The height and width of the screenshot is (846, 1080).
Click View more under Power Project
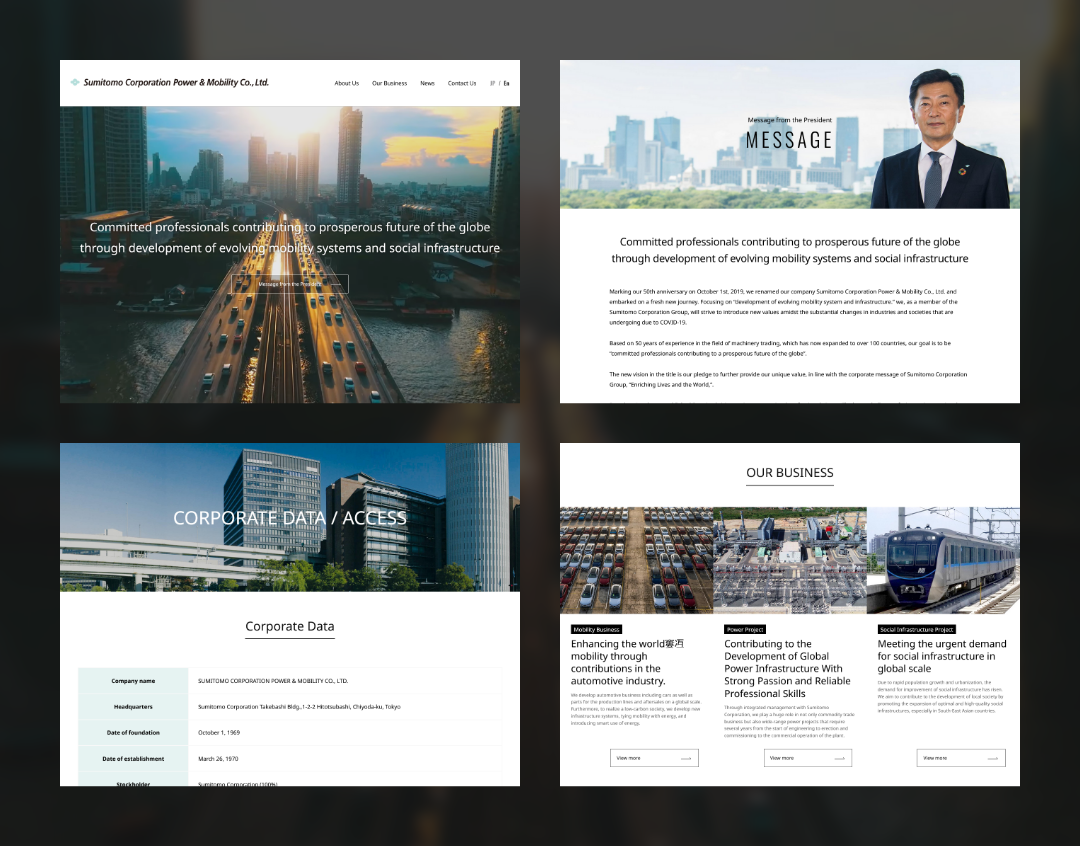807,758
